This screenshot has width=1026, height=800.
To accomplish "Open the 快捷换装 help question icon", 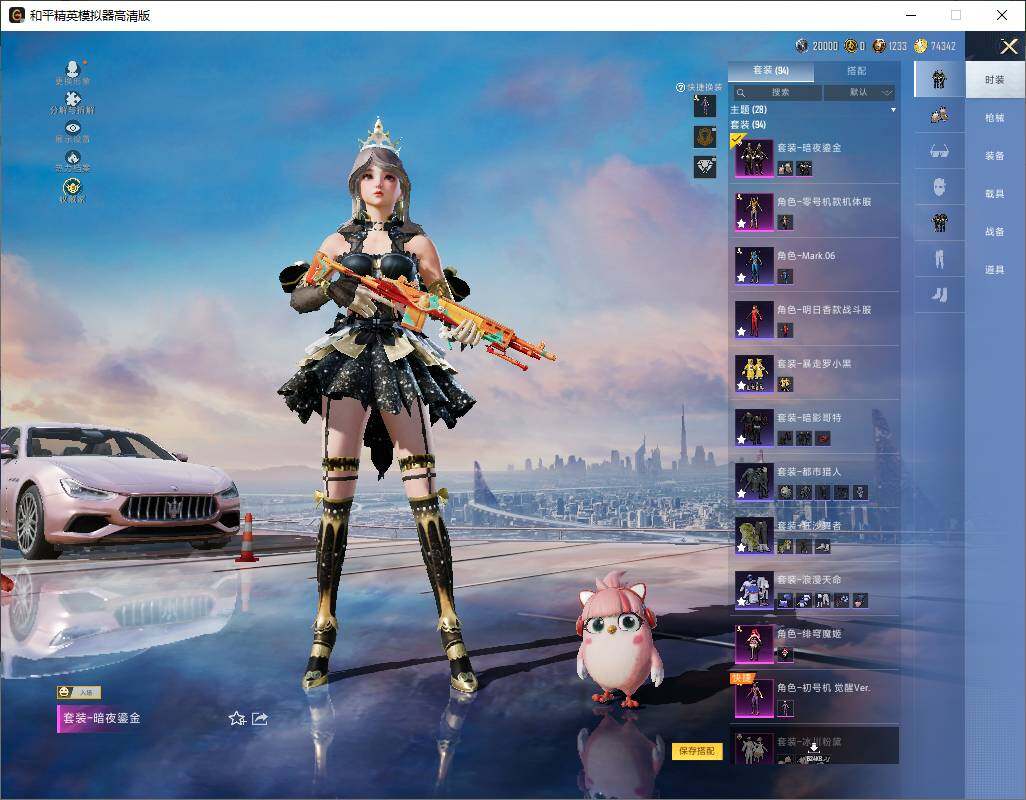I will coord(681,87).
